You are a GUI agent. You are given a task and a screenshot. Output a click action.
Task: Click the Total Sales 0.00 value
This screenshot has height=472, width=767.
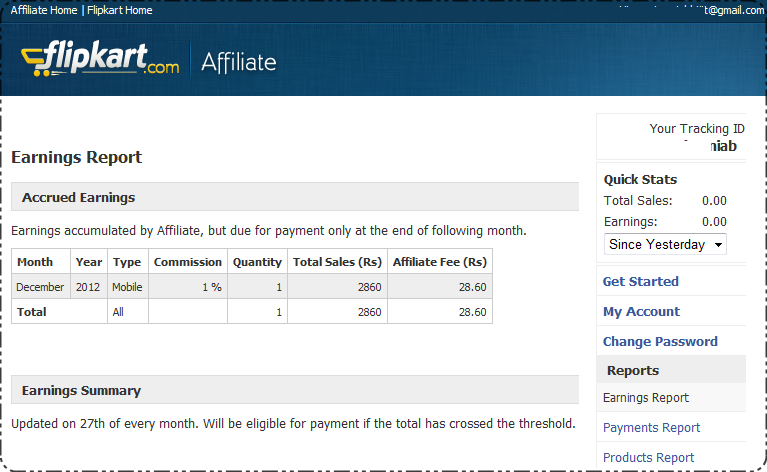[x=714, y=201]
